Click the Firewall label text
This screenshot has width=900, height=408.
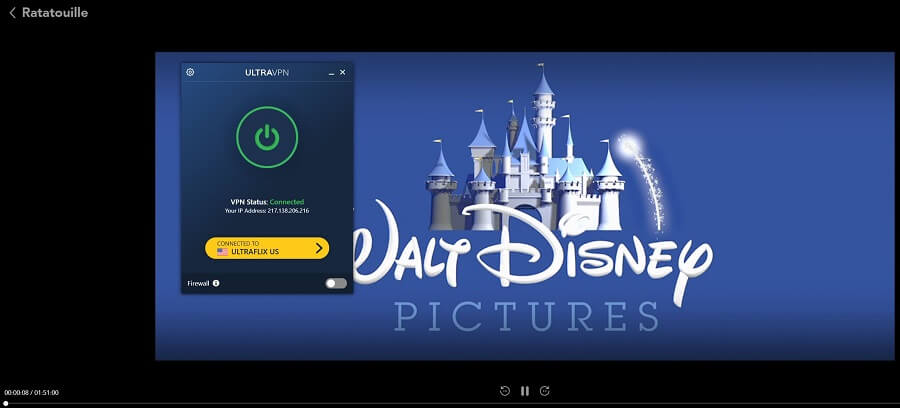click(199, 283)
